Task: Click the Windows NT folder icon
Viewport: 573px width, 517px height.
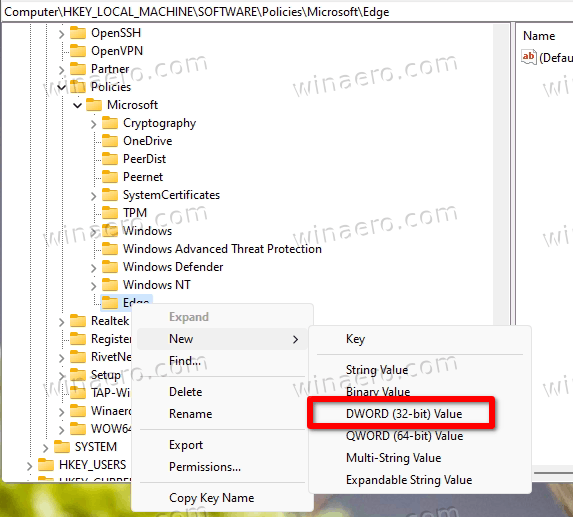Action: pyautogui.click(x=110, y=285)
